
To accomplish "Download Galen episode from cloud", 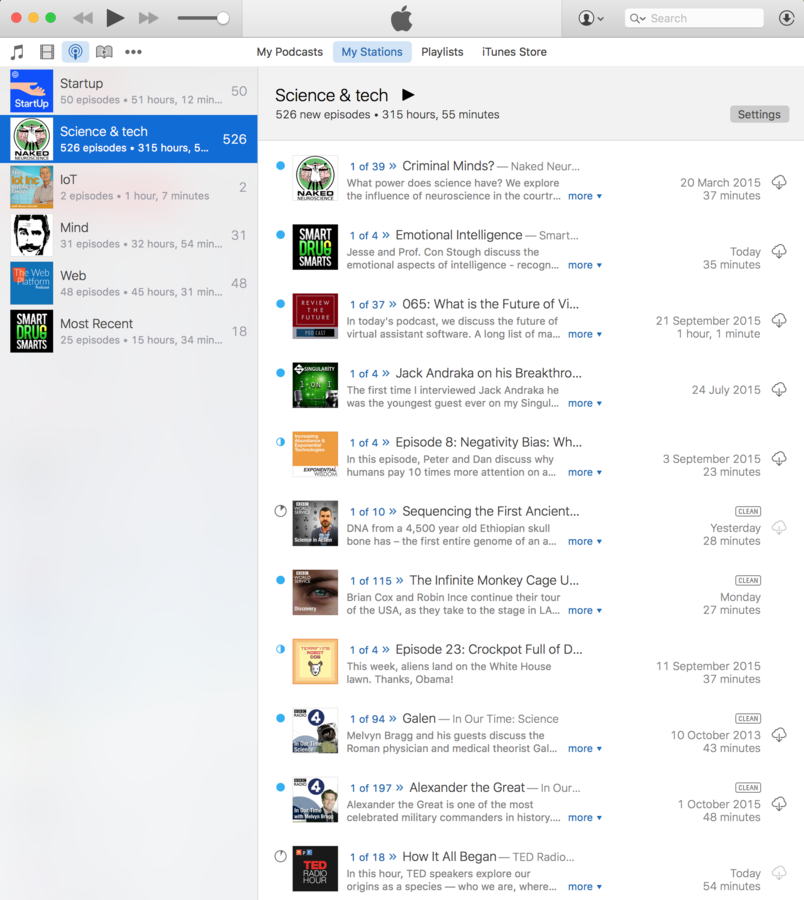I will [779, 735].
